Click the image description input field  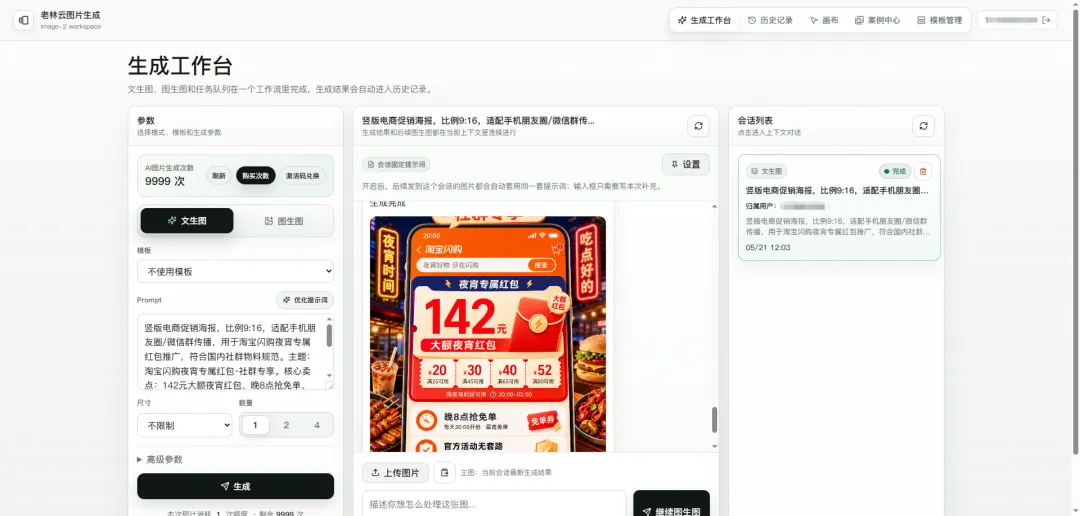click(x=495, y=504)
